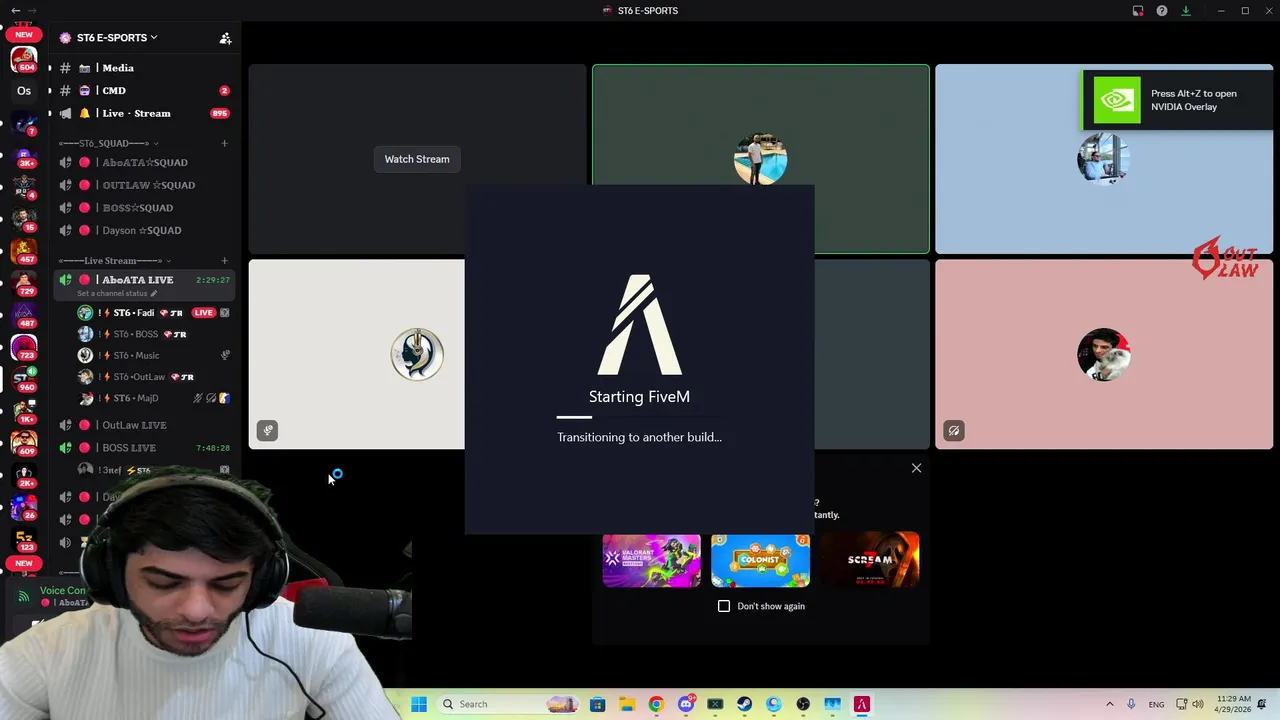Select user ST6•OutLaw in voice list
The image size is (1280, 720).
click(155, 377)
